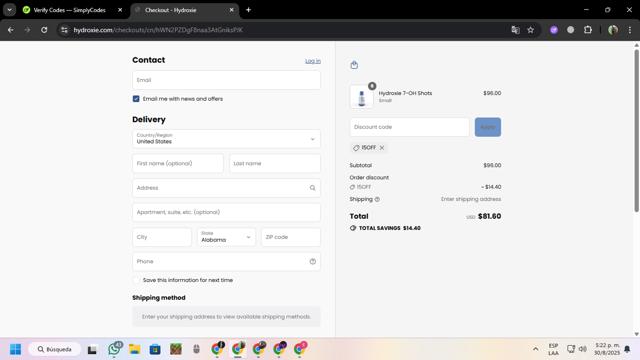Click the Apply discount button
The image size is (640, 360).
click(488, 127)
